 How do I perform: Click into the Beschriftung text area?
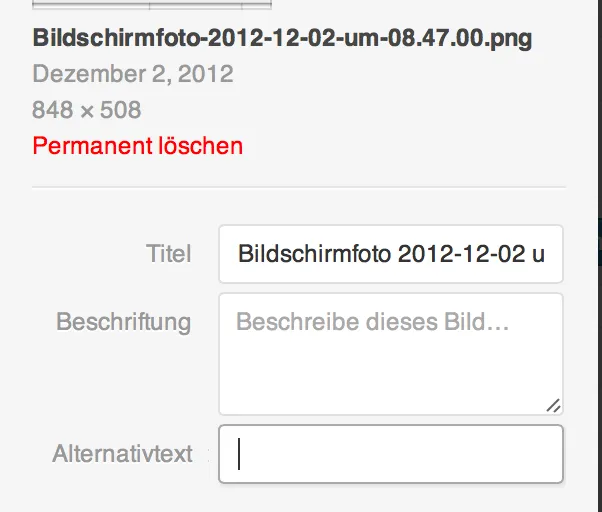click(391, 354)
